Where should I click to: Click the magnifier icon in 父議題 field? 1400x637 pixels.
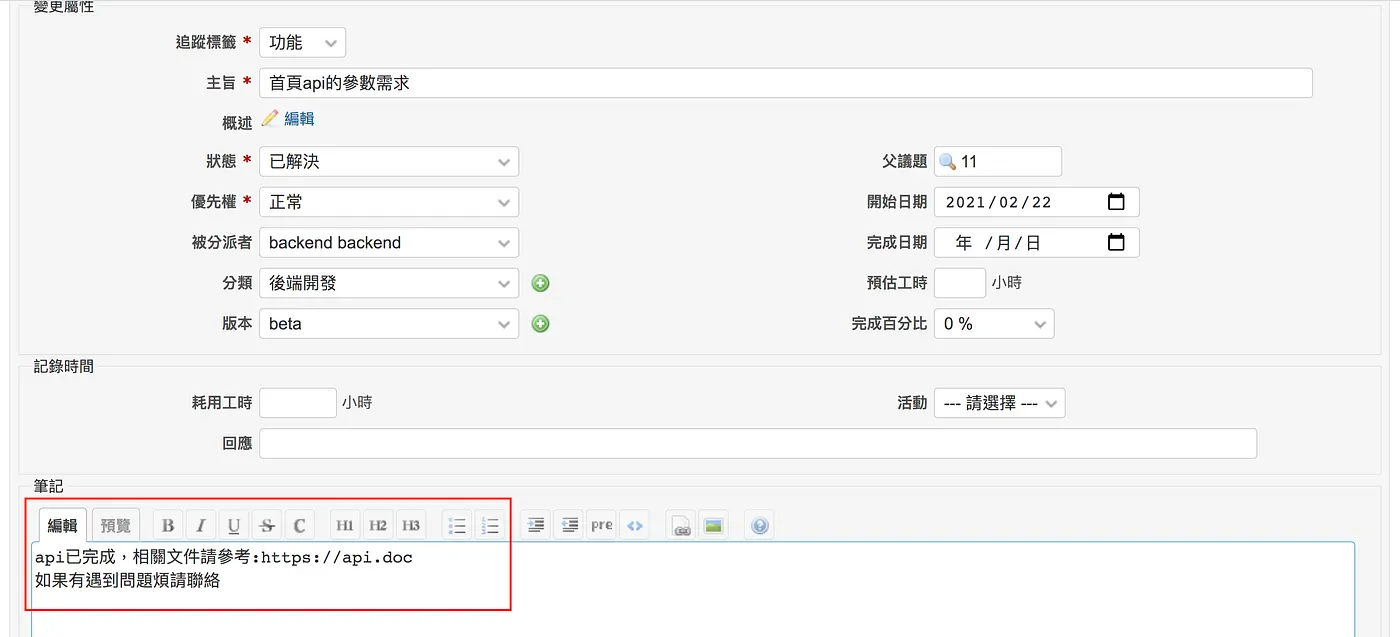[x=948, y=161]
